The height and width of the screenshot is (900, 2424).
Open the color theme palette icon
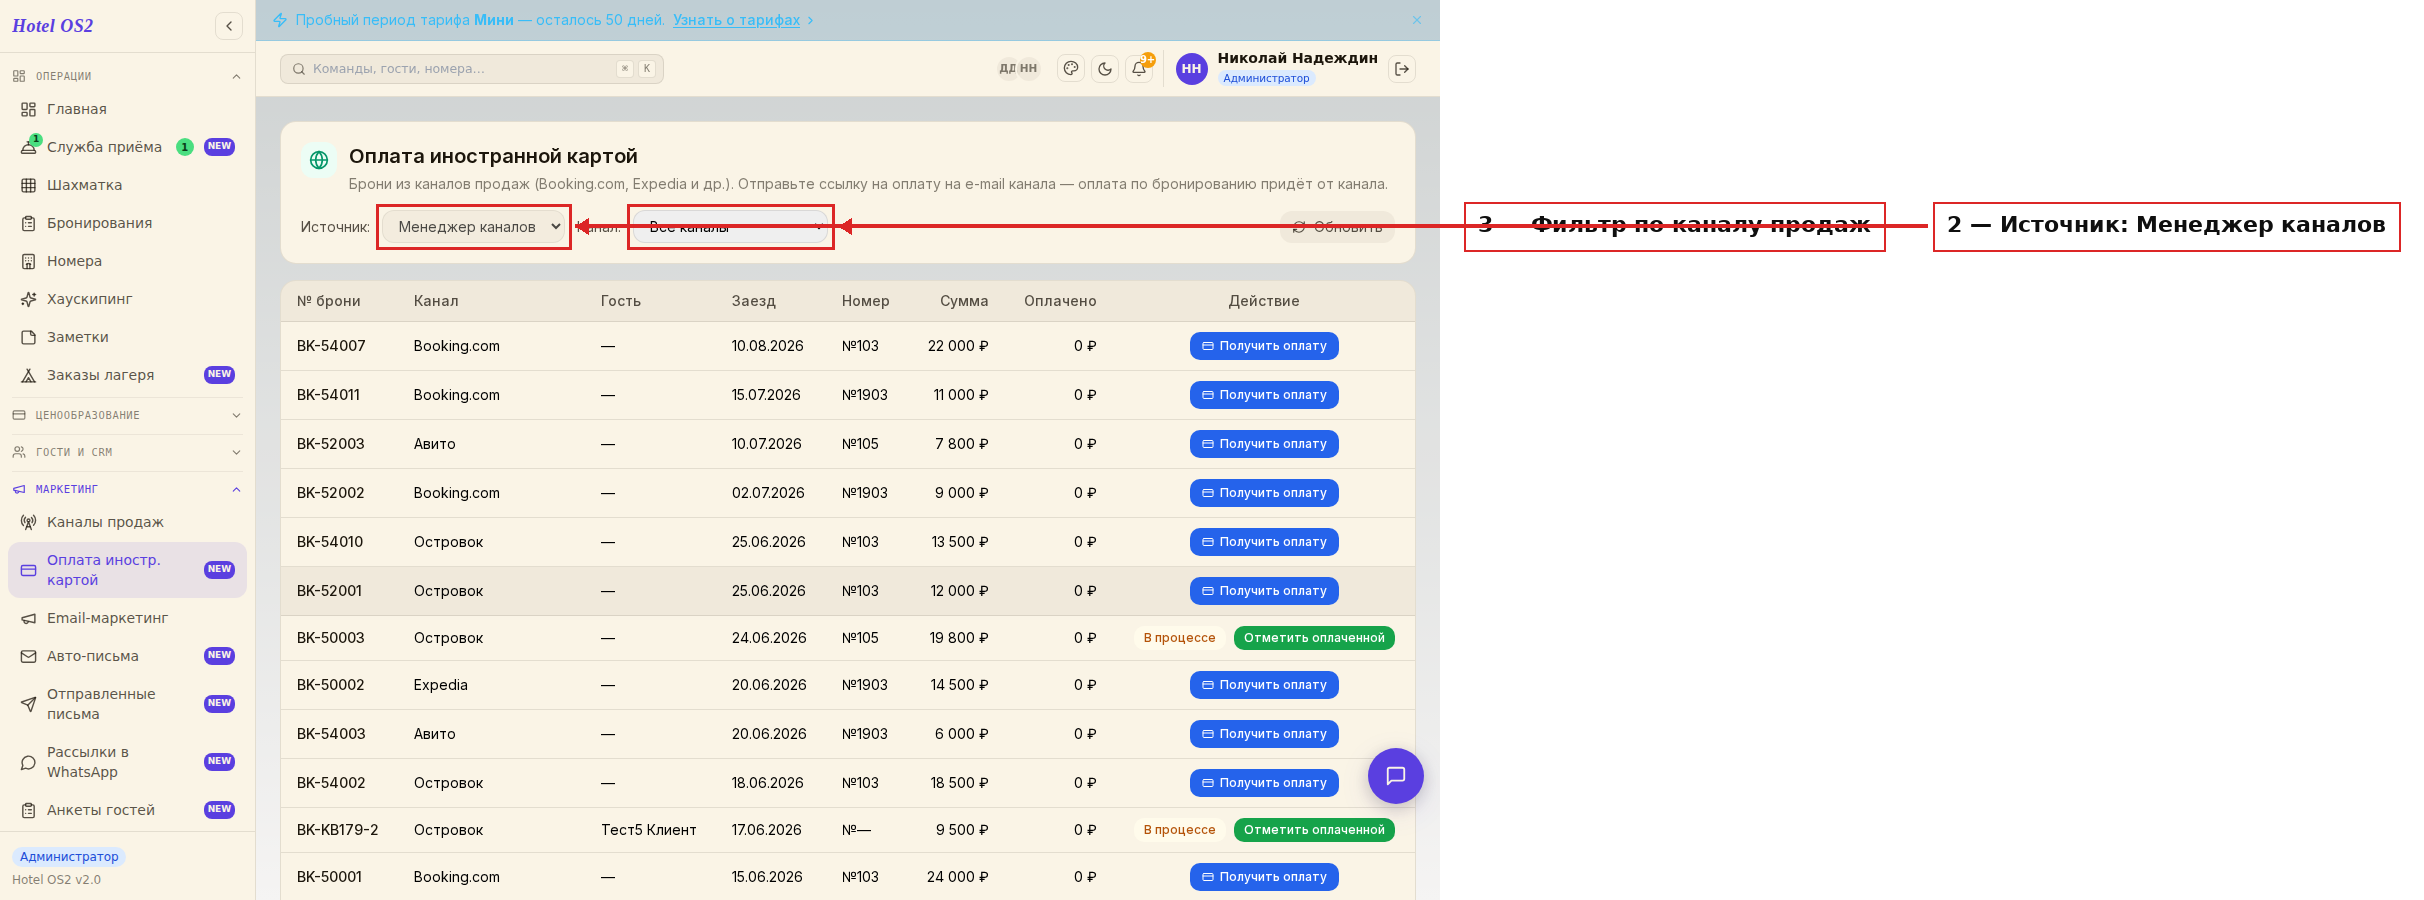pos(1071,69)
